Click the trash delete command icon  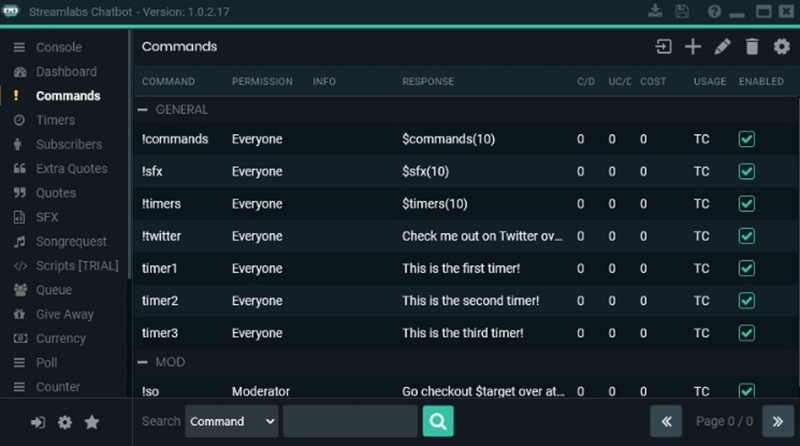pyautogui.click(x=752, y=47)
